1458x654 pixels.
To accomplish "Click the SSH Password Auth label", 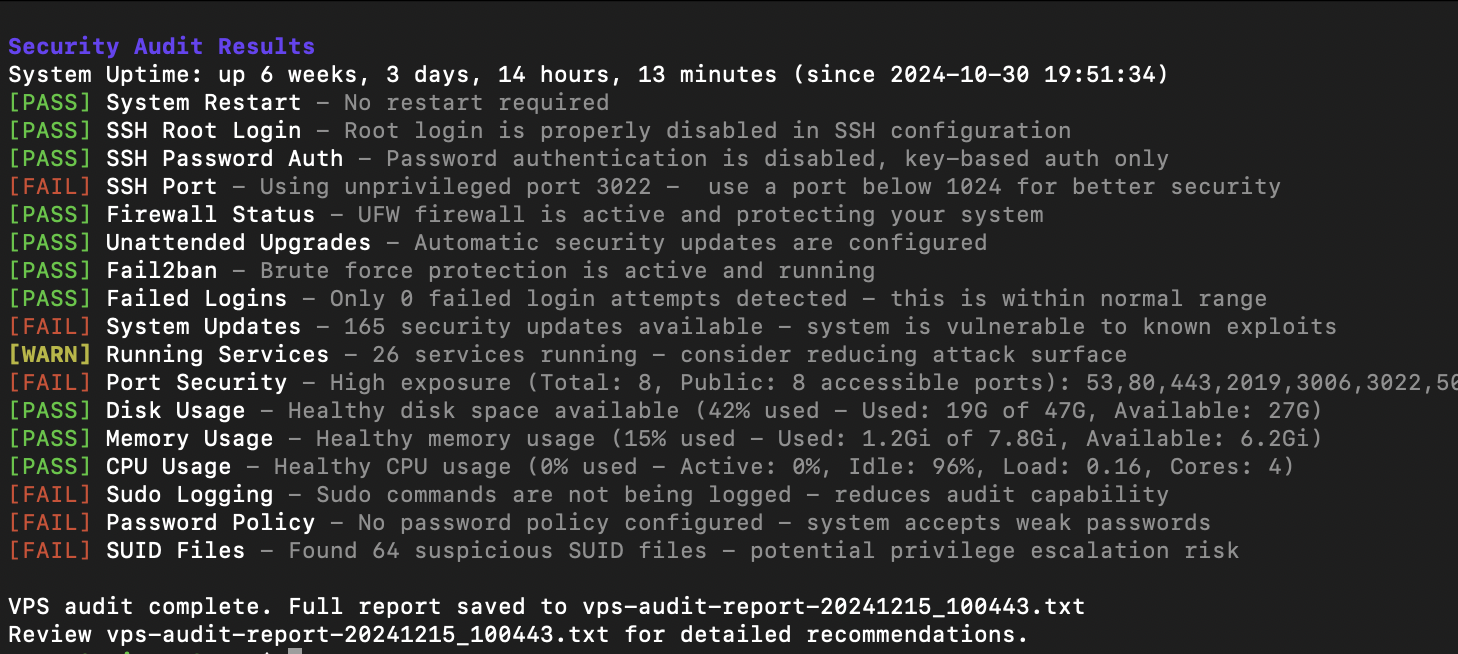I will 224,158.
